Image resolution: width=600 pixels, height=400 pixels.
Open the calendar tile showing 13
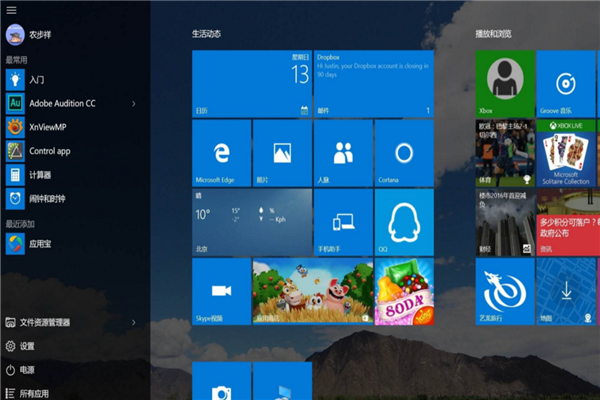pyautogui.click(x=252, y=83)
